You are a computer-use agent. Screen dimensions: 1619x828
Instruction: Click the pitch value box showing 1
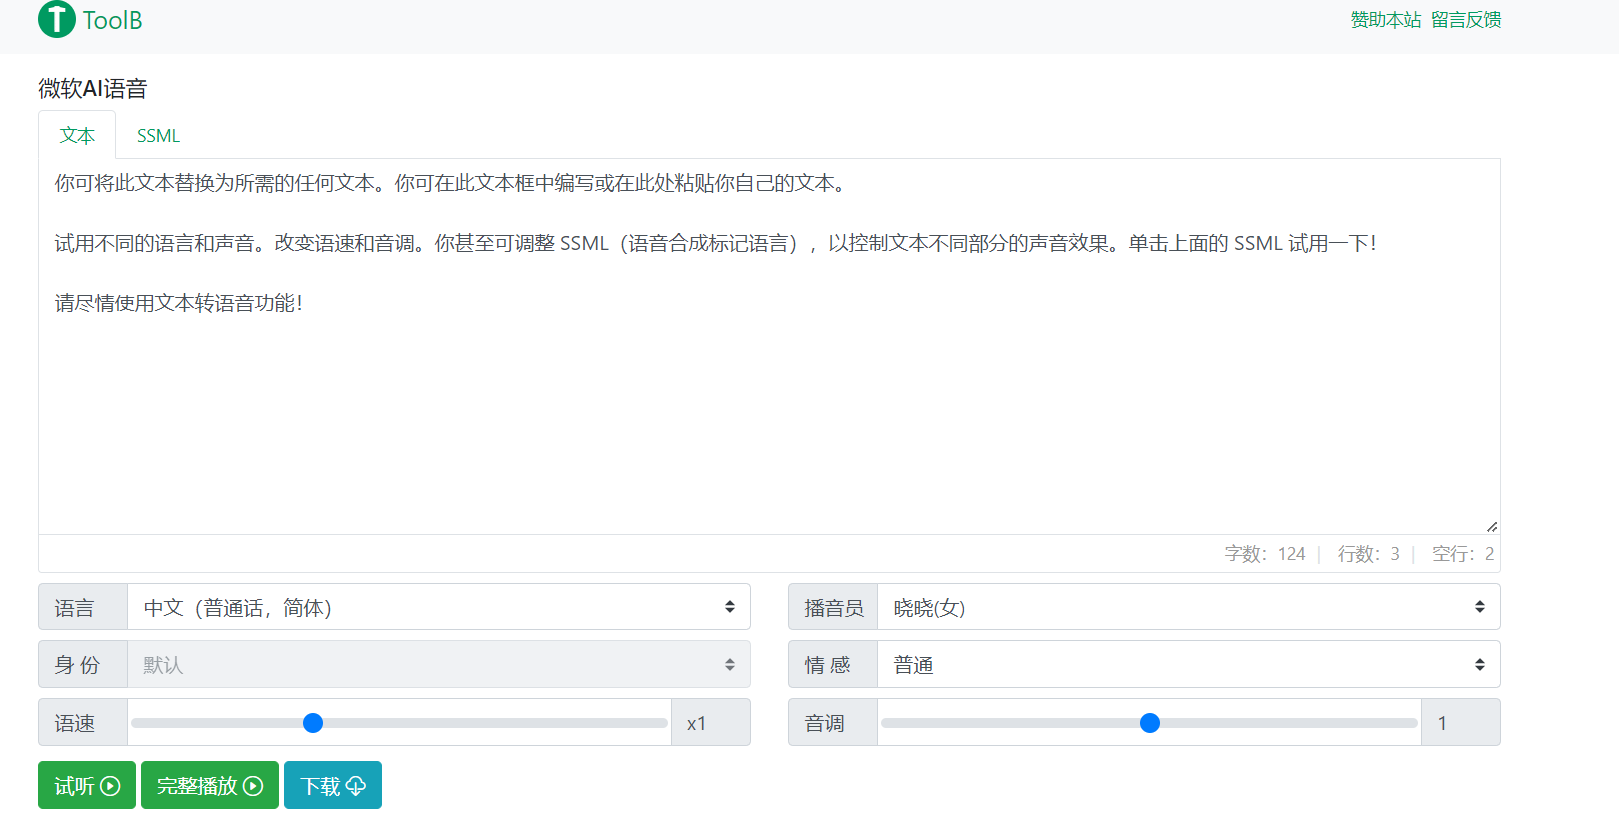click(1460, 723)
